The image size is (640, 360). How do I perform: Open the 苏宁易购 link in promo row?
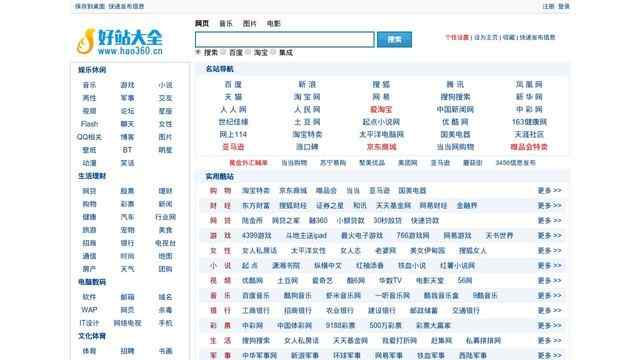(x=333, y=163)
